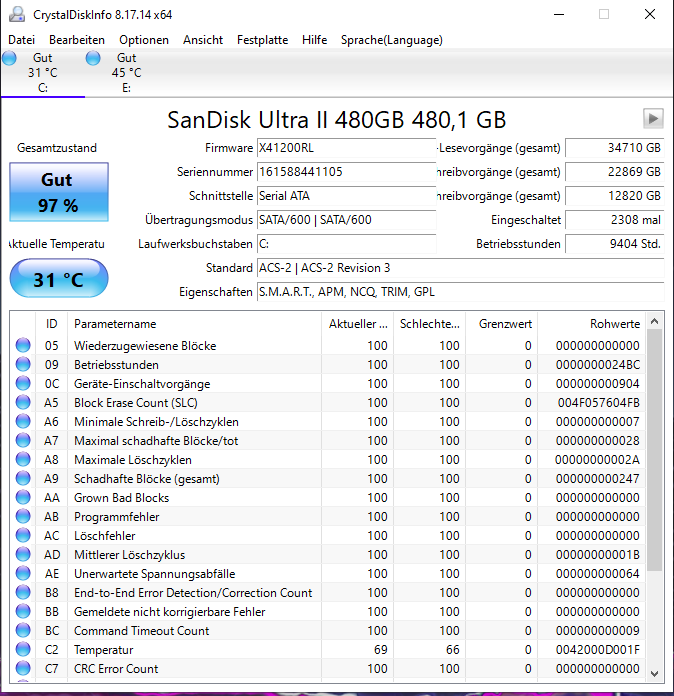This screenshot has height=696, width=674.
Task: Click the Rohwerte column header
Action: pyautogui.click(x=592, y=324)
